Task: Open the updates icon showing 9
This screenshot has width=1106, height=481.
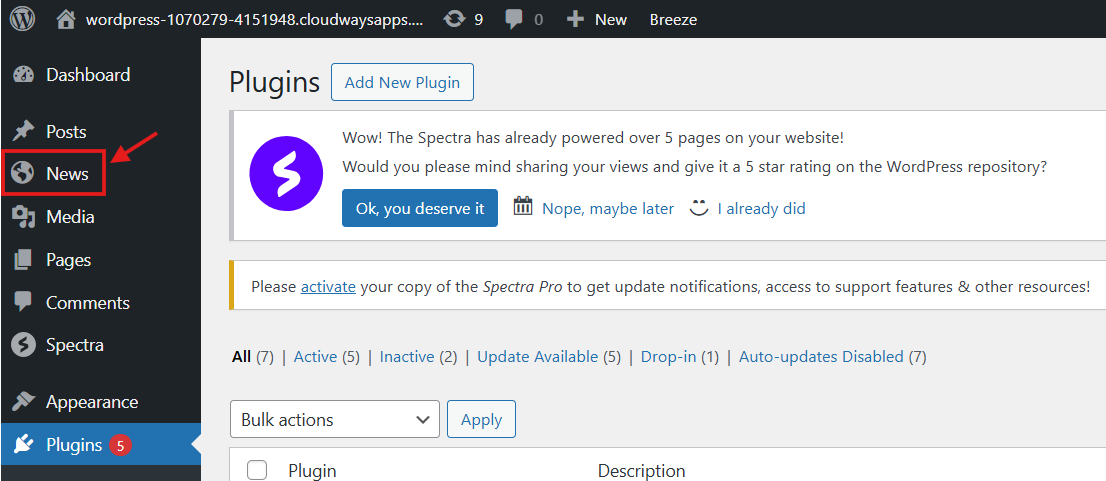Action: coord(454,20)
